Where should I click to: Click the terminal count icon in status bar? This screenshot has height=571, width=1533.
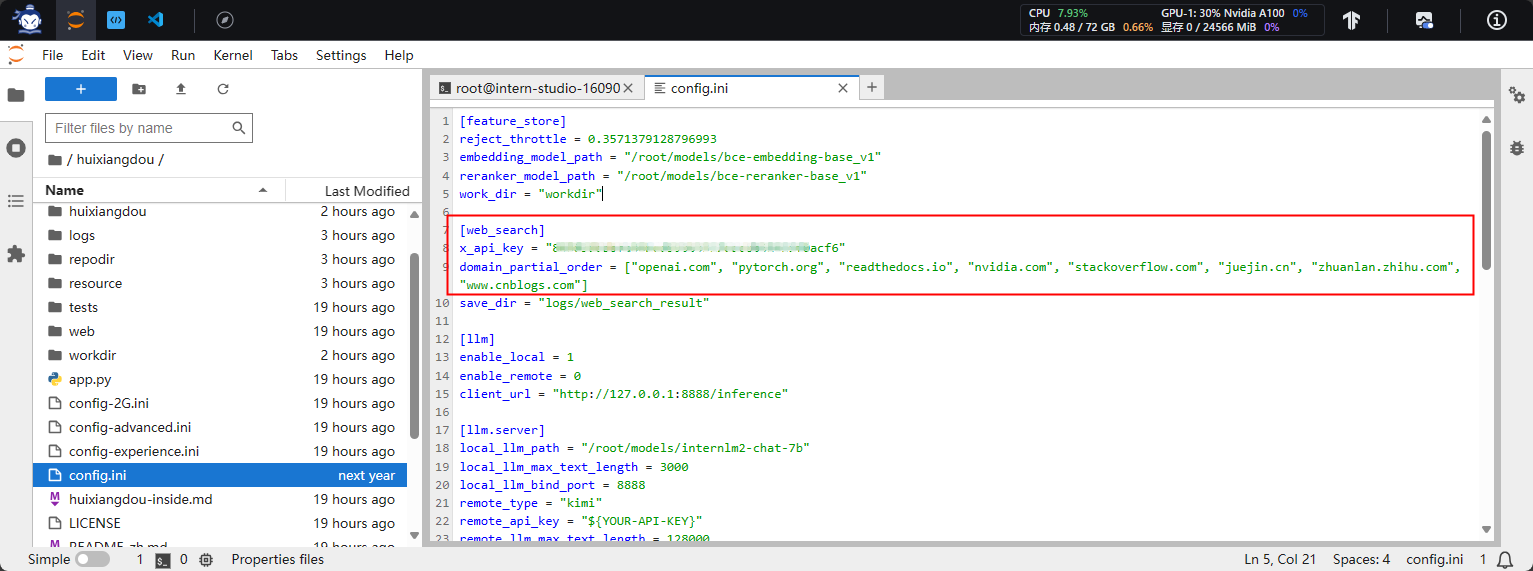coord(163,560)
